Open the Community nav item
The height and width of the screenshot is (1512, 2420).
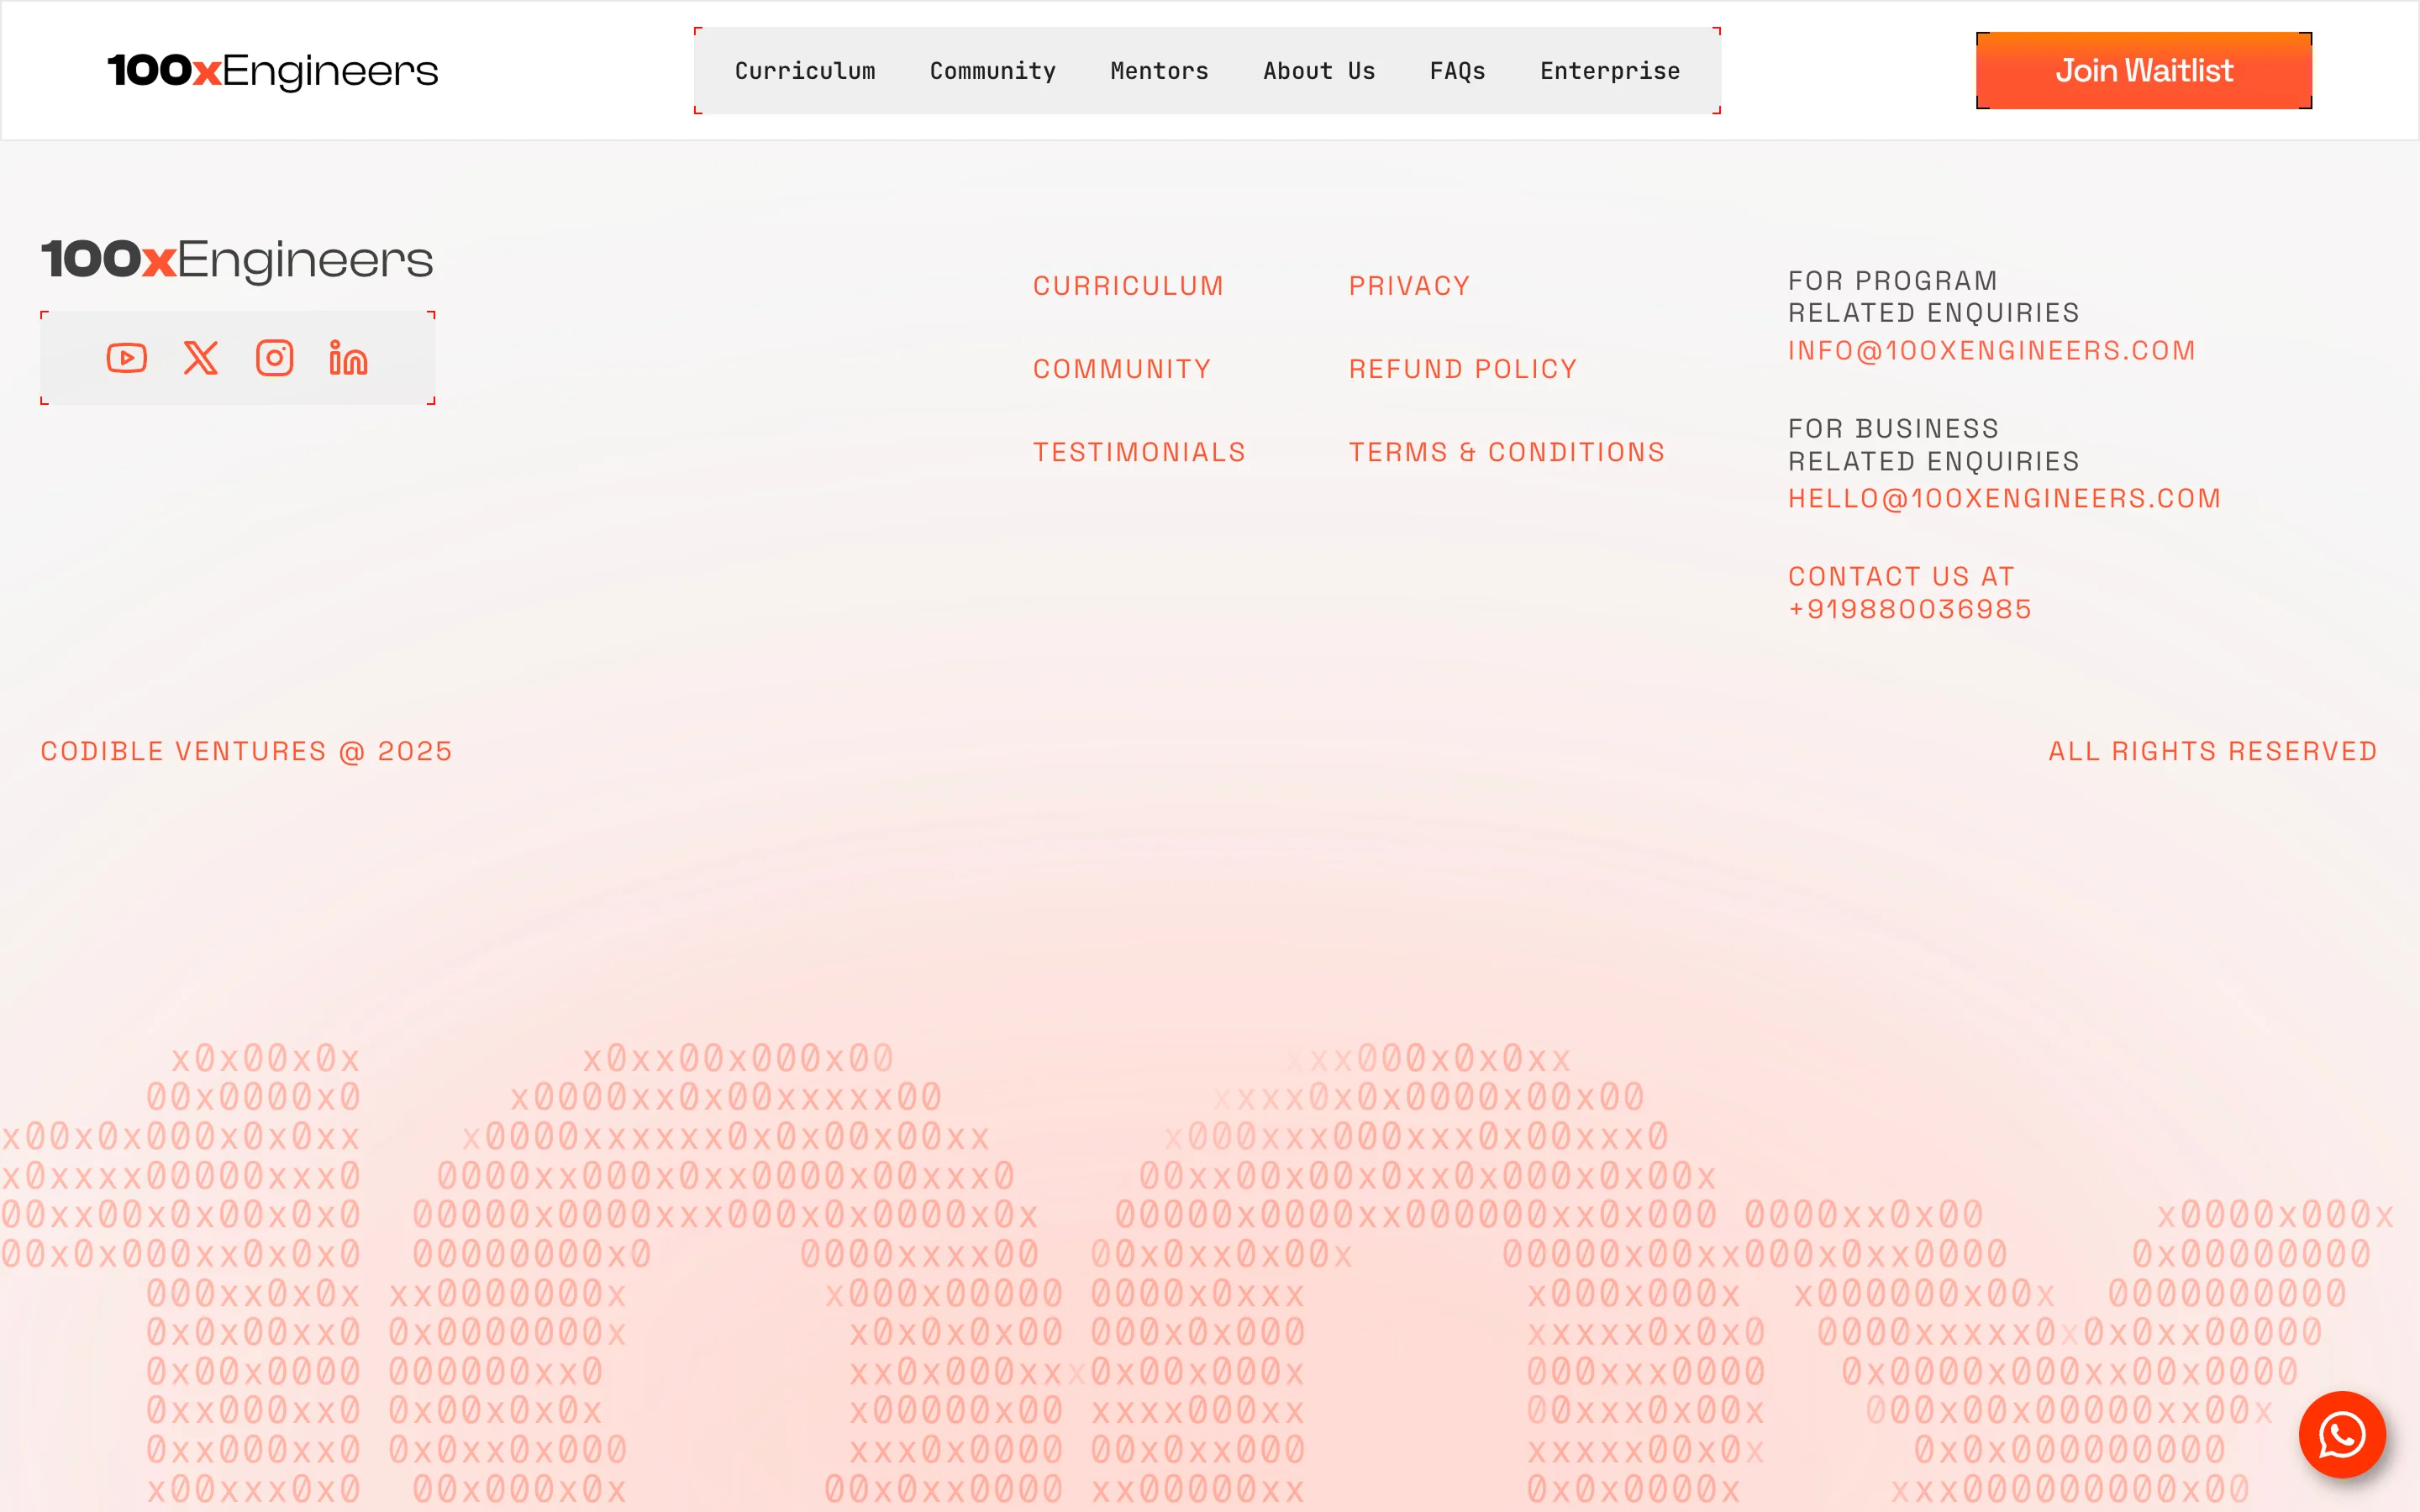(x=992, y=71)
